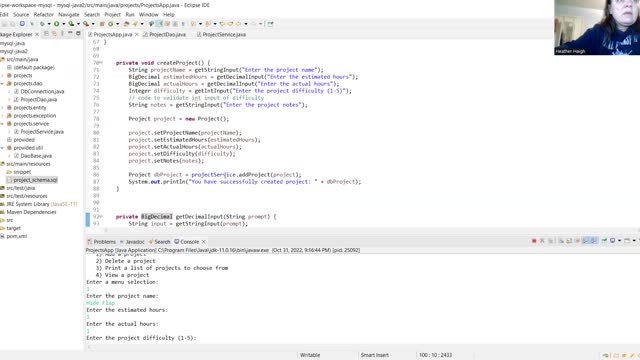
Task: Open the Problems view tab
Action: tap(102, 242)
